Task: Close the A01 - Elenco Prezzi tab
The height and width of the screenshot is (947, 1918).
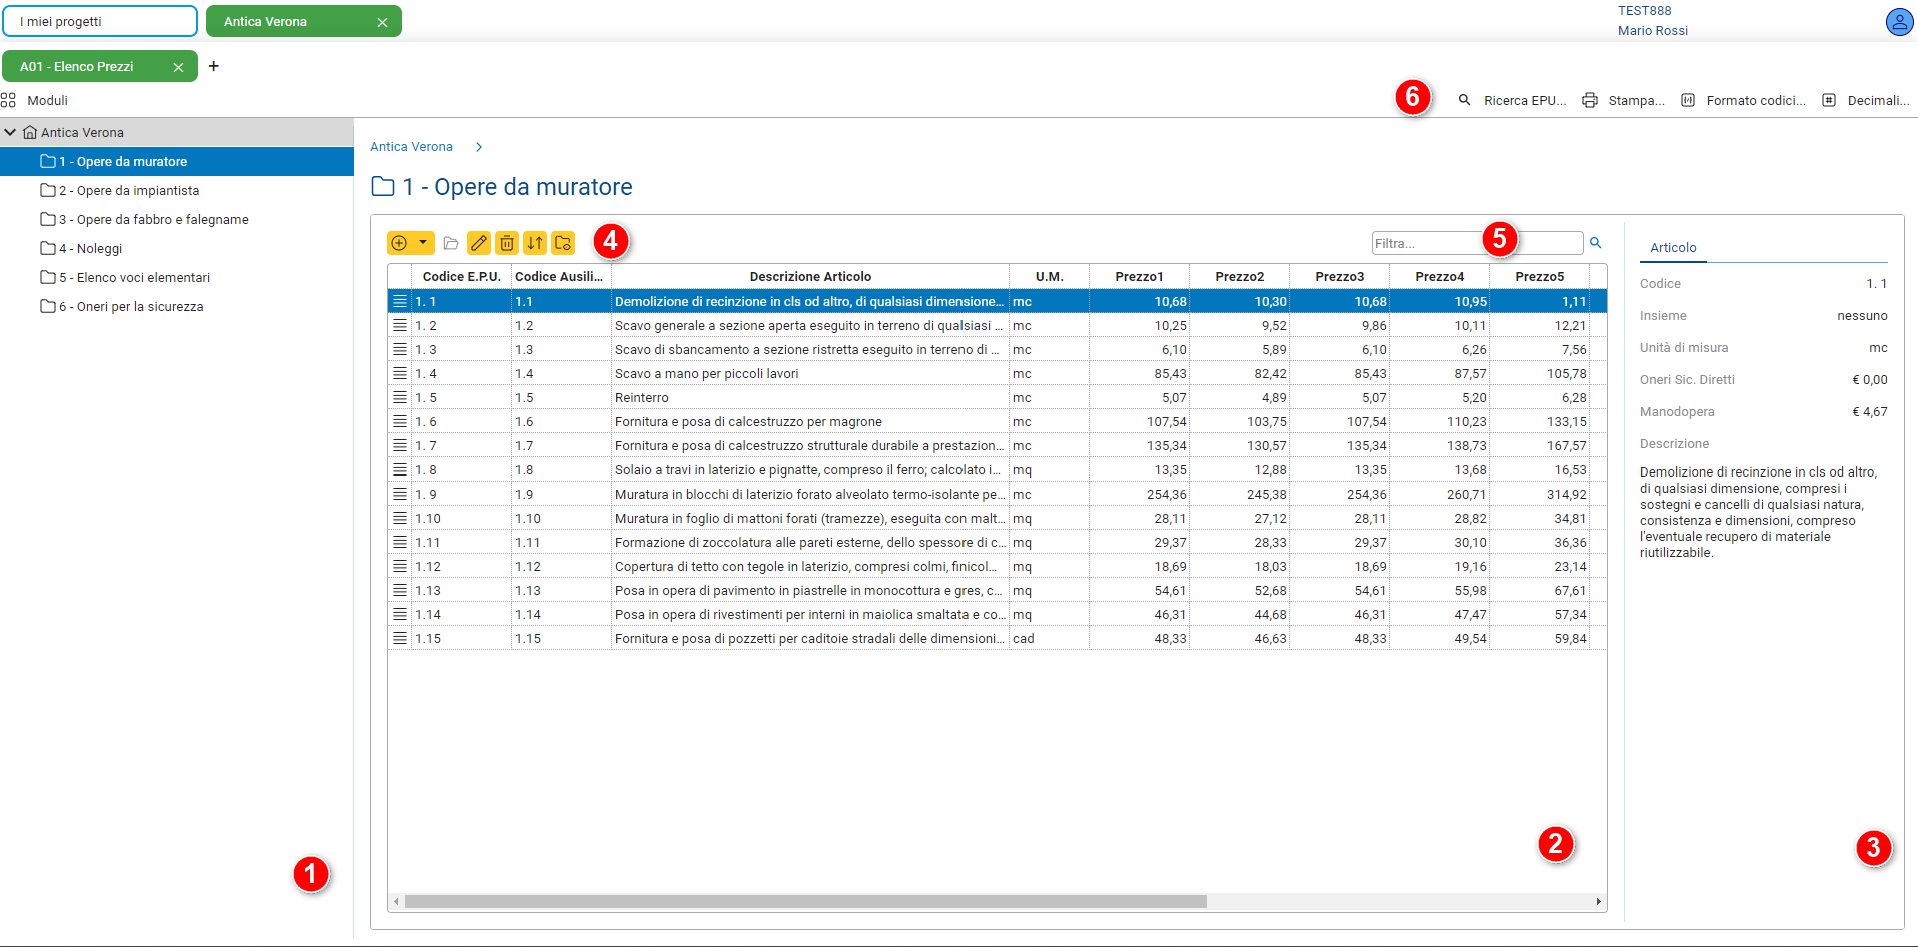Action: point(178,67)
